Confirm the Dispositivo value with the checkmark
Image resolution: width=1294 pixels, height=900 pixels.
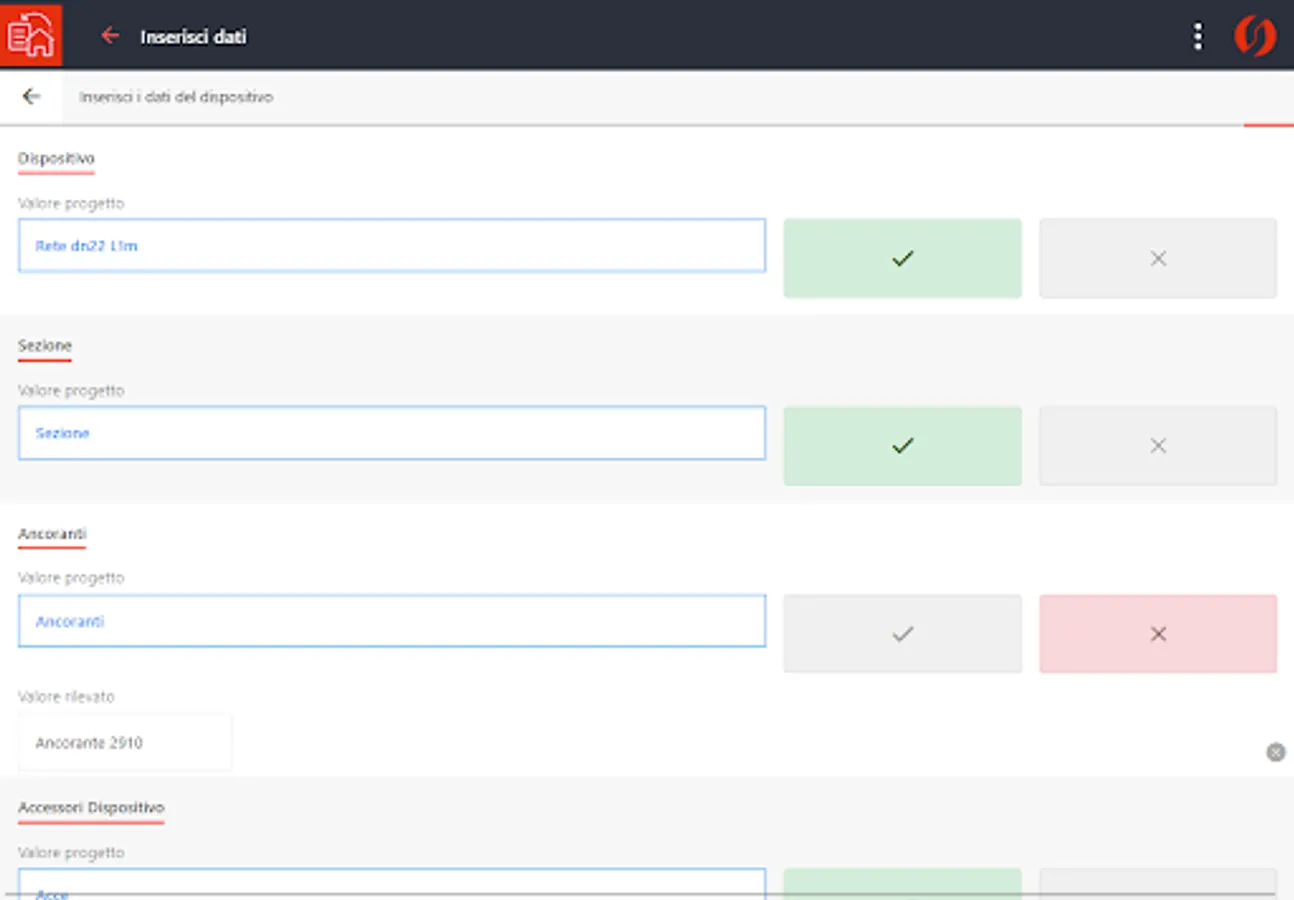902,258
